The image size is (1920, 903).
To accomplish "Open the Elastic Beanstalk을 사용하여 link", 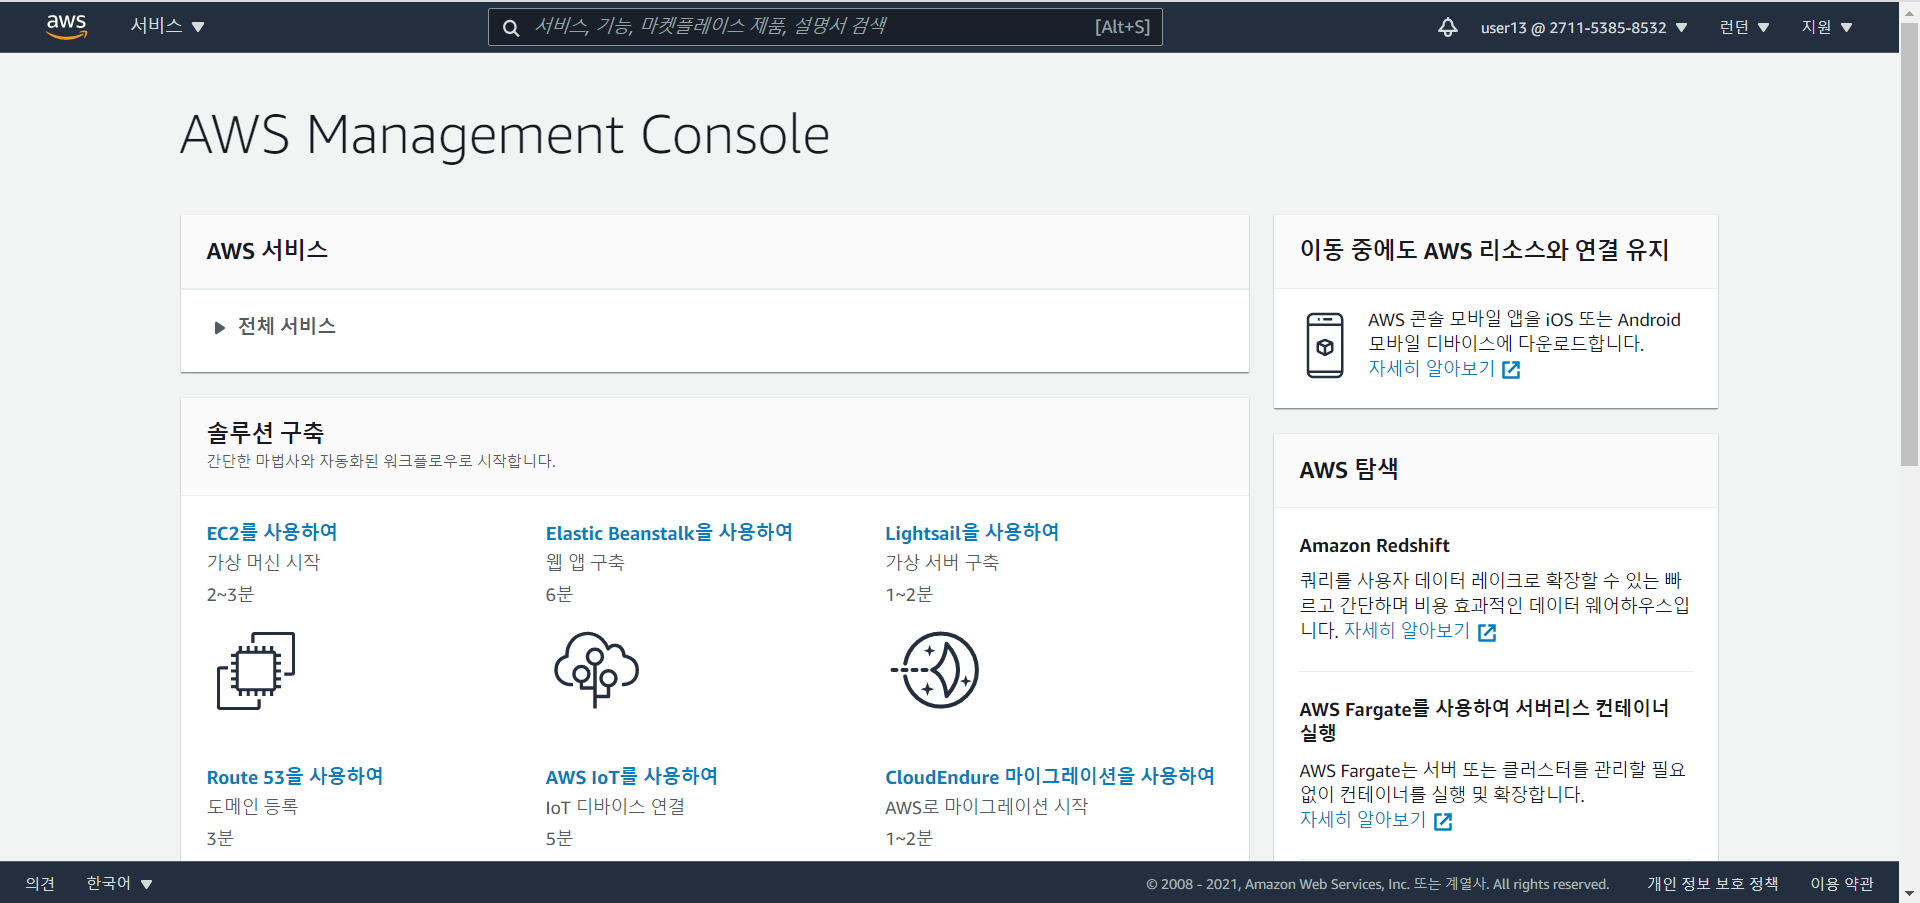I will [x=669, y=532].
